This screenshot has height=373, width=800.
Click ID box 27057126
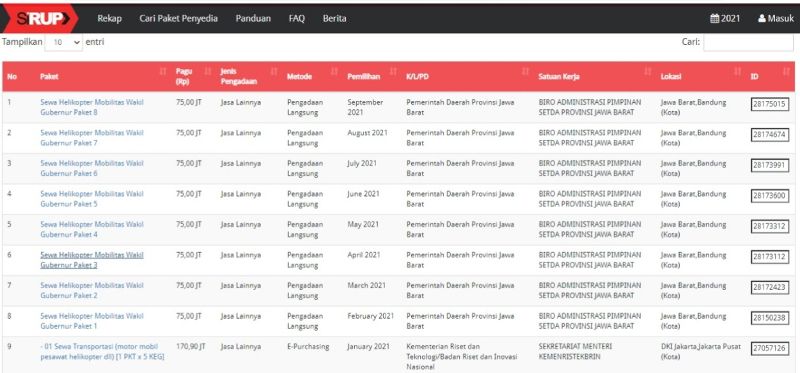point(770,349)
